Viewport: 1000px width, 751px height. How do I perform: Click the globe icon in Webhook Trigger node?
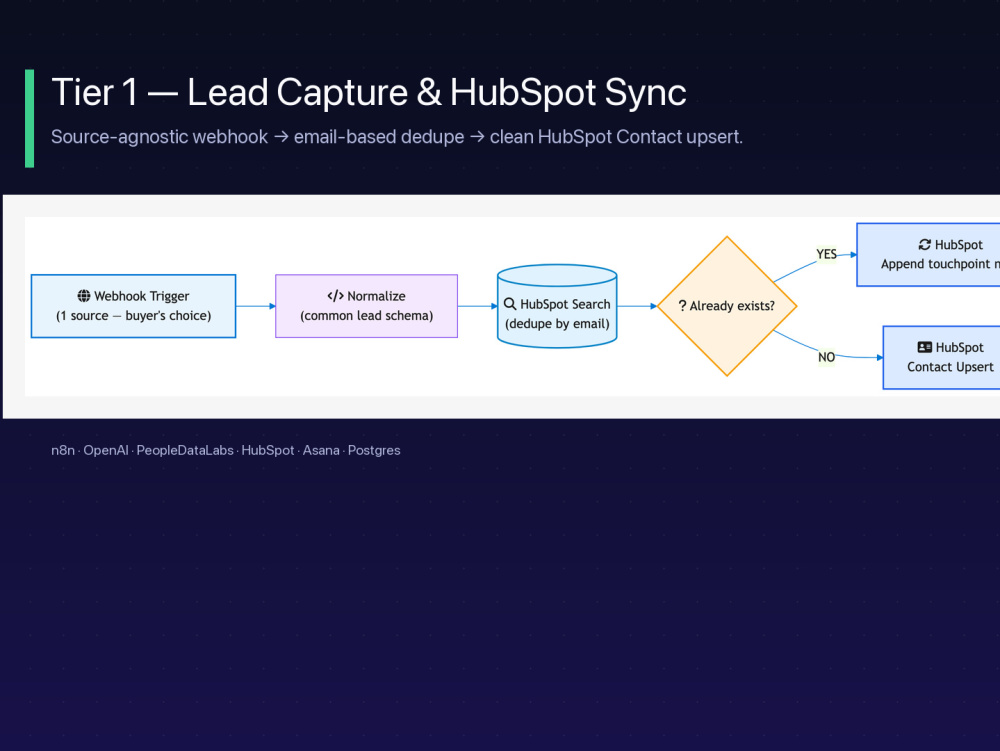point(84,296)
